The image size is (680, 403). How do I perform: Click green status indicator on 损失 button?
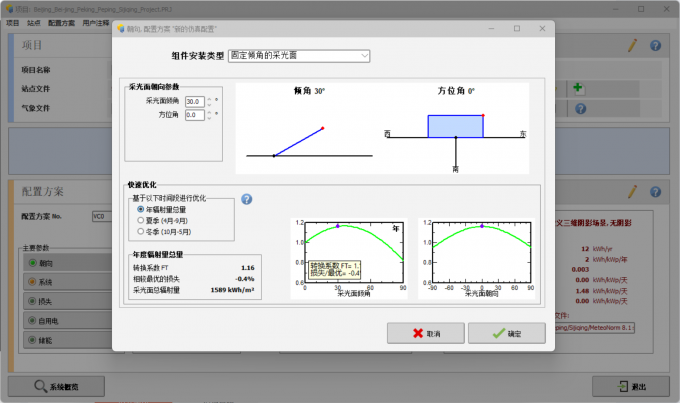(x=32, y=301)
